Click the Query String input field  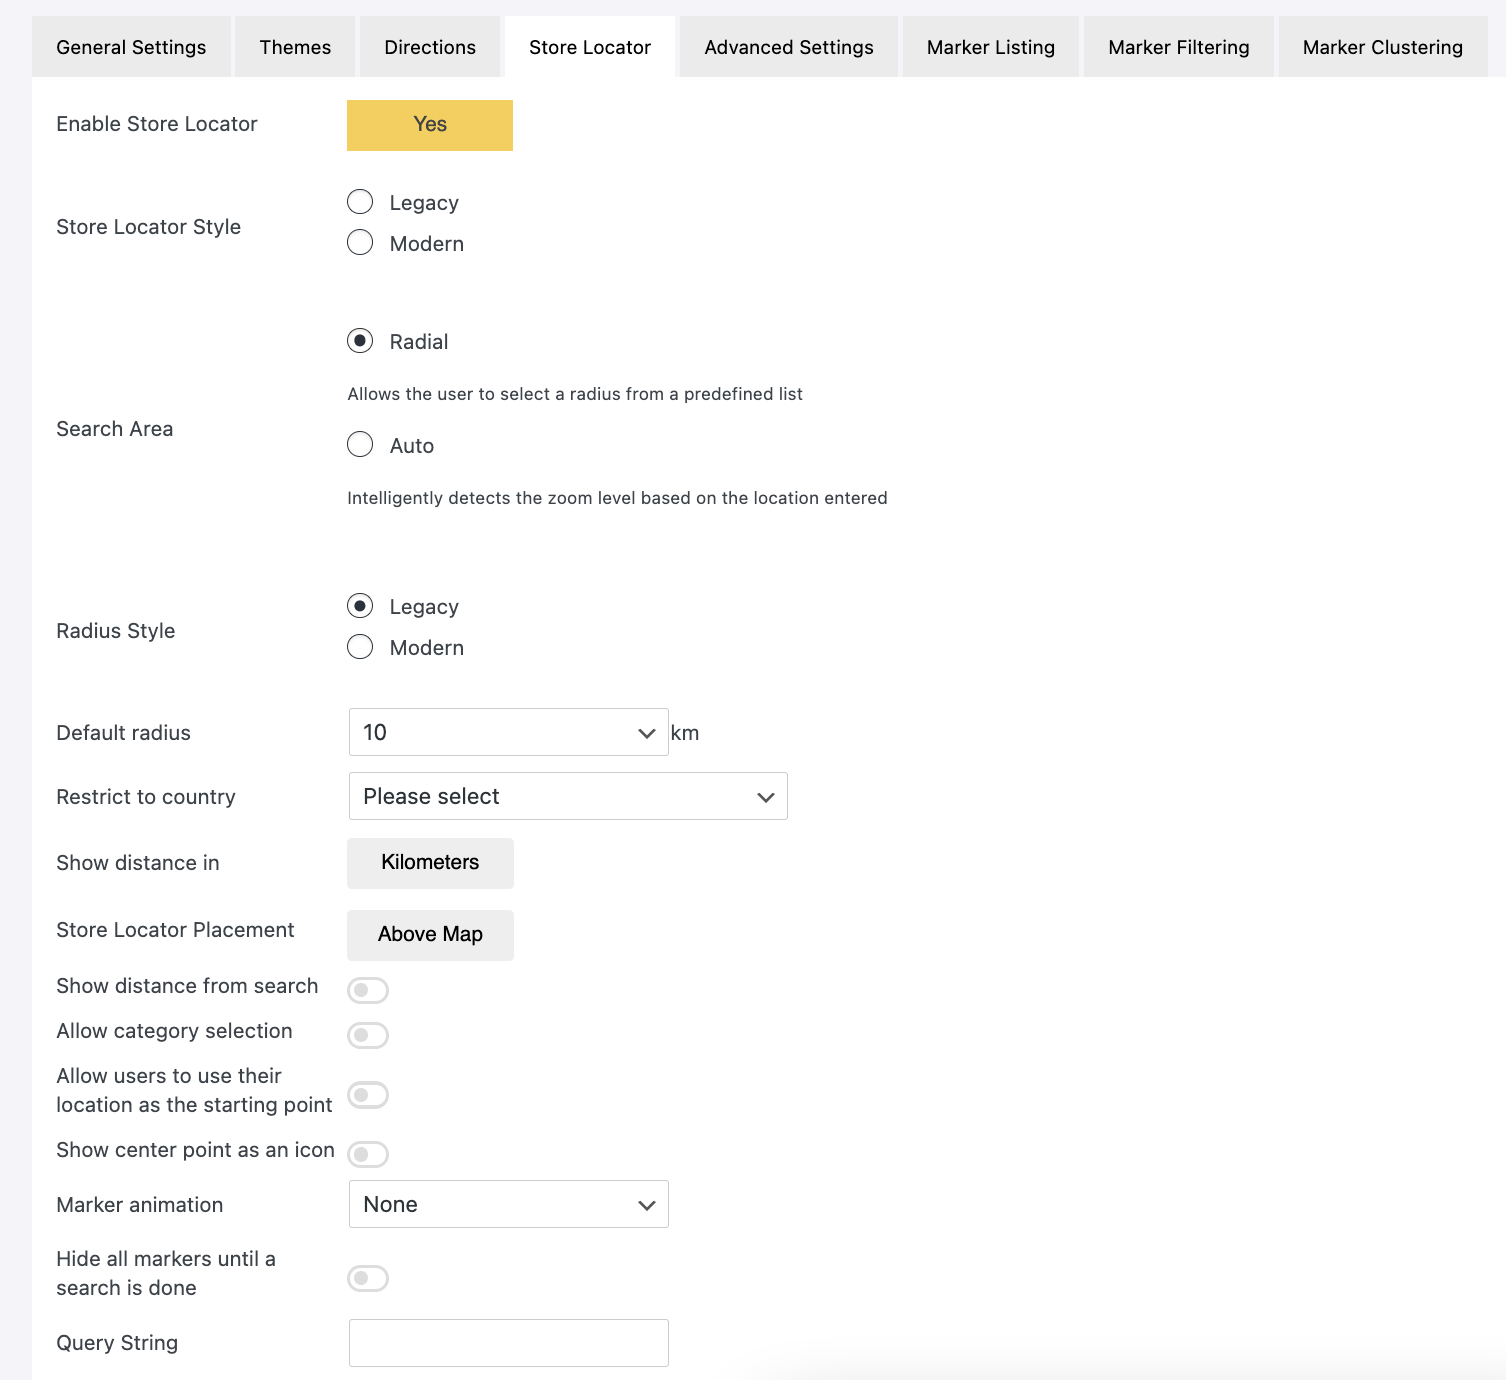point(508,1343)
